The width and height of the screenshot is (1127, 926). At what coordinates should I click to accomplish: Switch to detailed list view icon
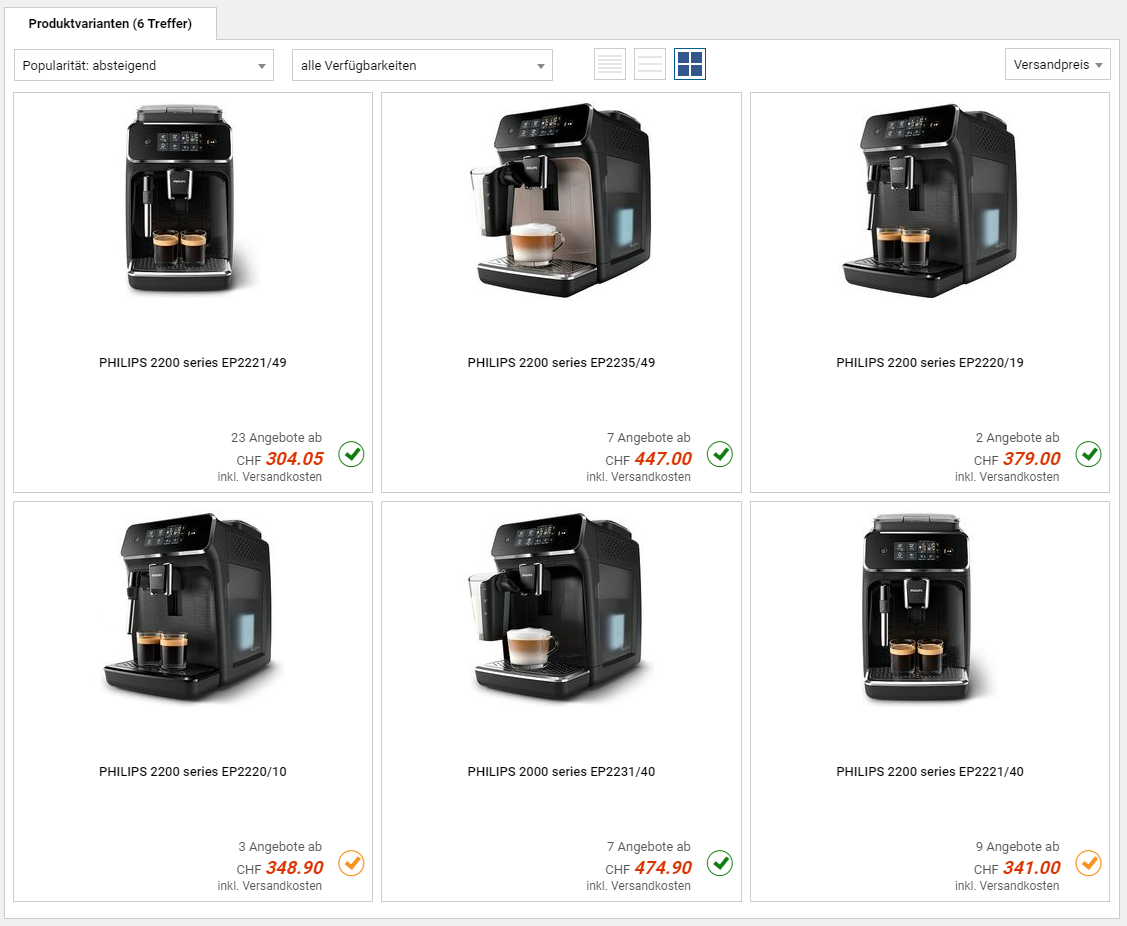click(x=610, y=64)
